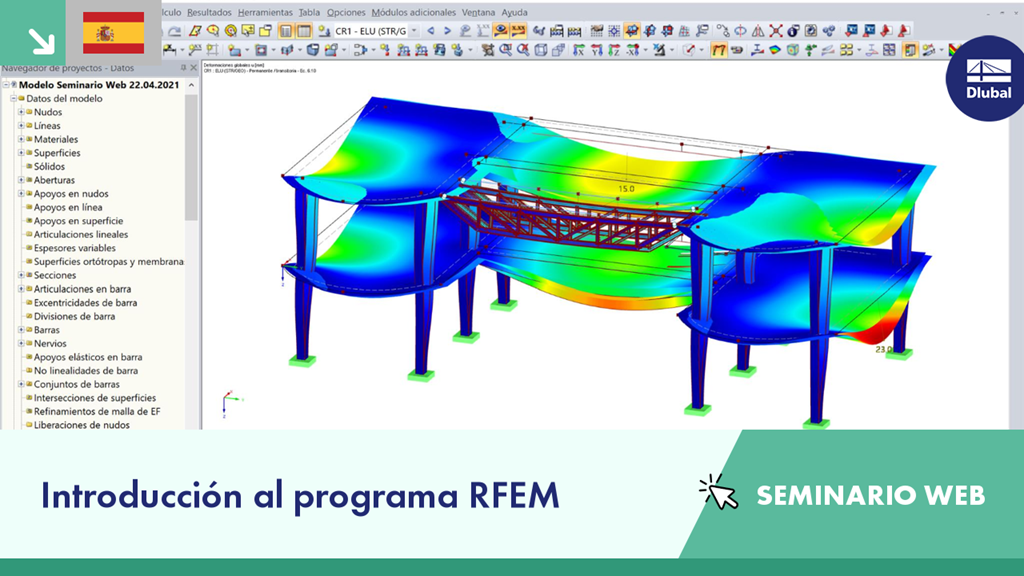This screenshot has height=576, width=1024.
Task: Expand Conjuntos de barras node
Action: (x=22, y=384)
